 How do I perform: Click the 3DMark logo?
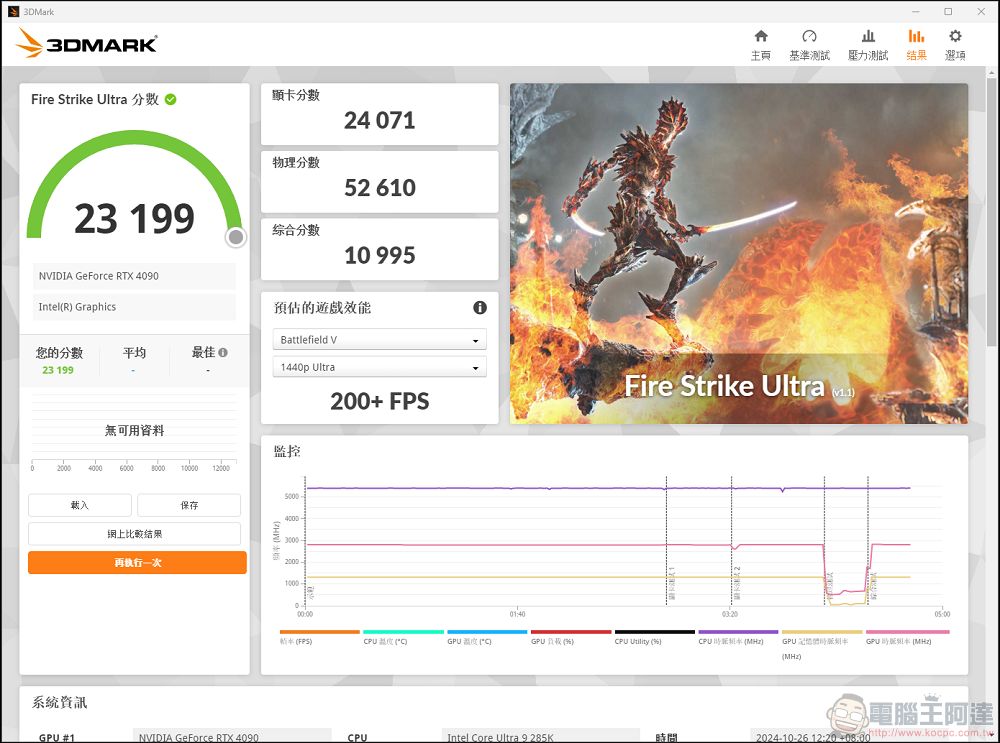click(86, 43)
